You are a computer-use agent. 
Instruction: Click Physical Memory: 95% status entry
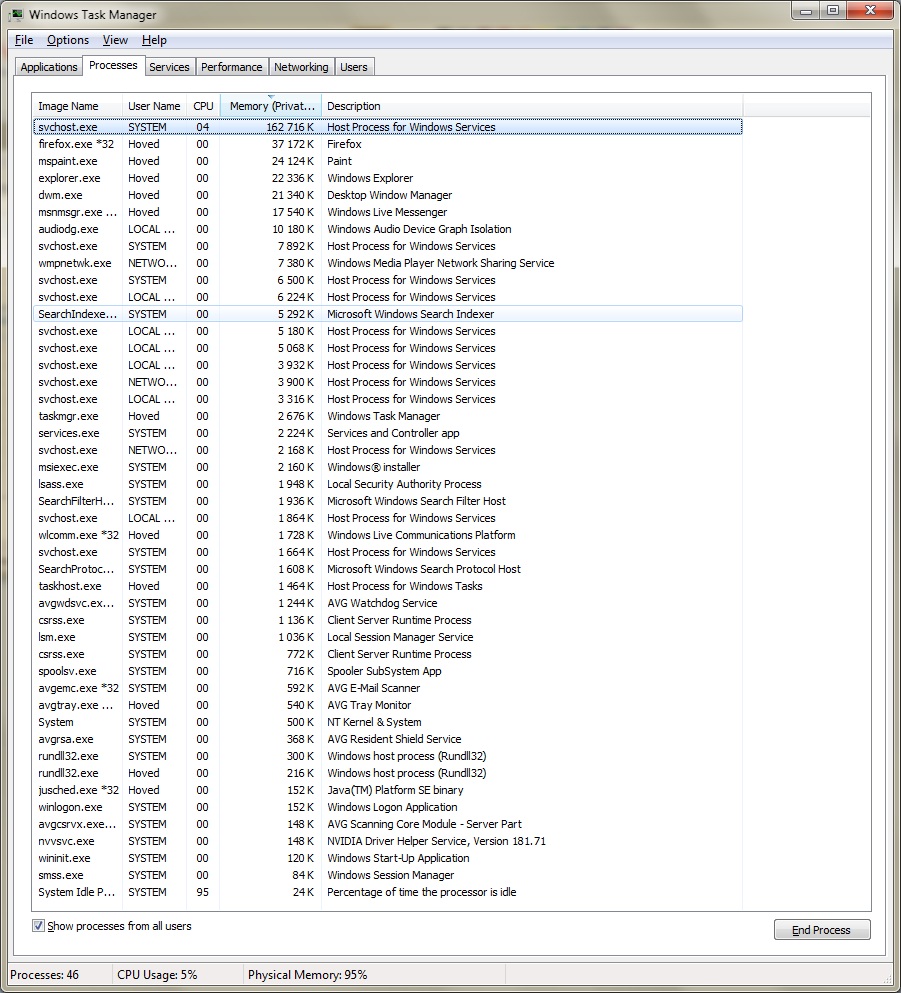(x=308, y=975)
